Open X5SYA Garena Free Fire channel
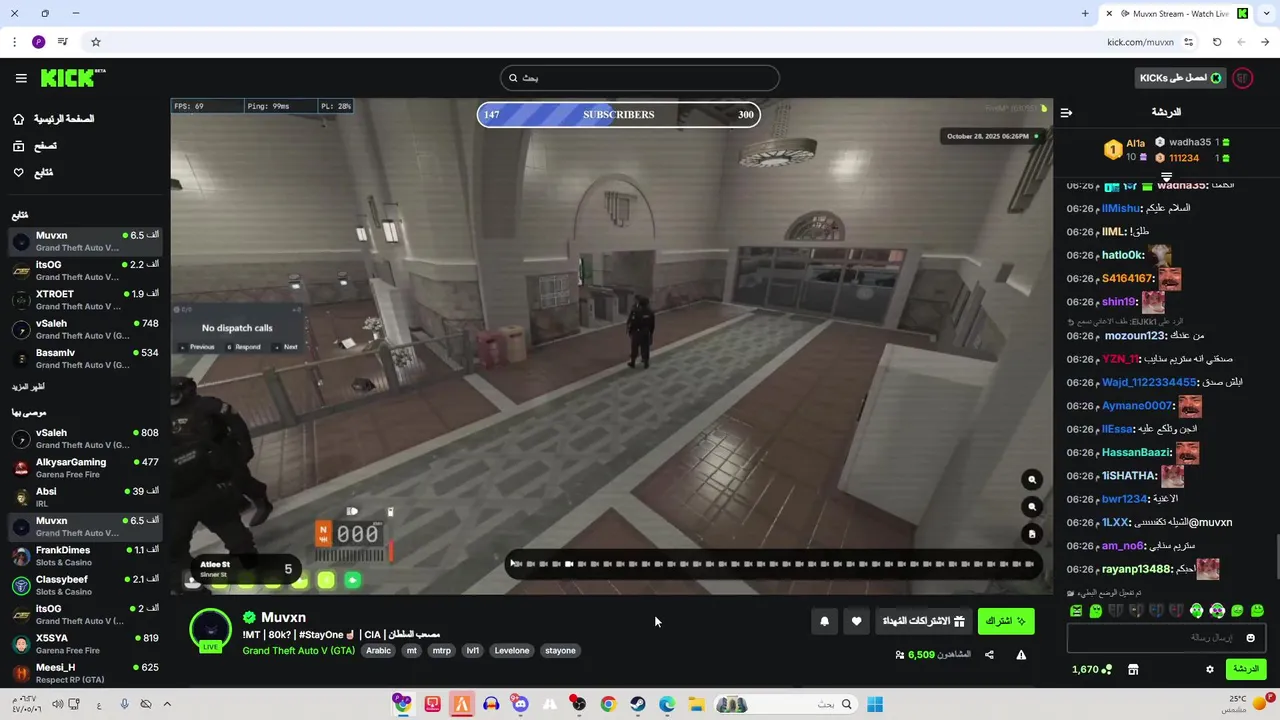Screen dimensions: 1280x720 pyautogui.click(x=84, y=643)
